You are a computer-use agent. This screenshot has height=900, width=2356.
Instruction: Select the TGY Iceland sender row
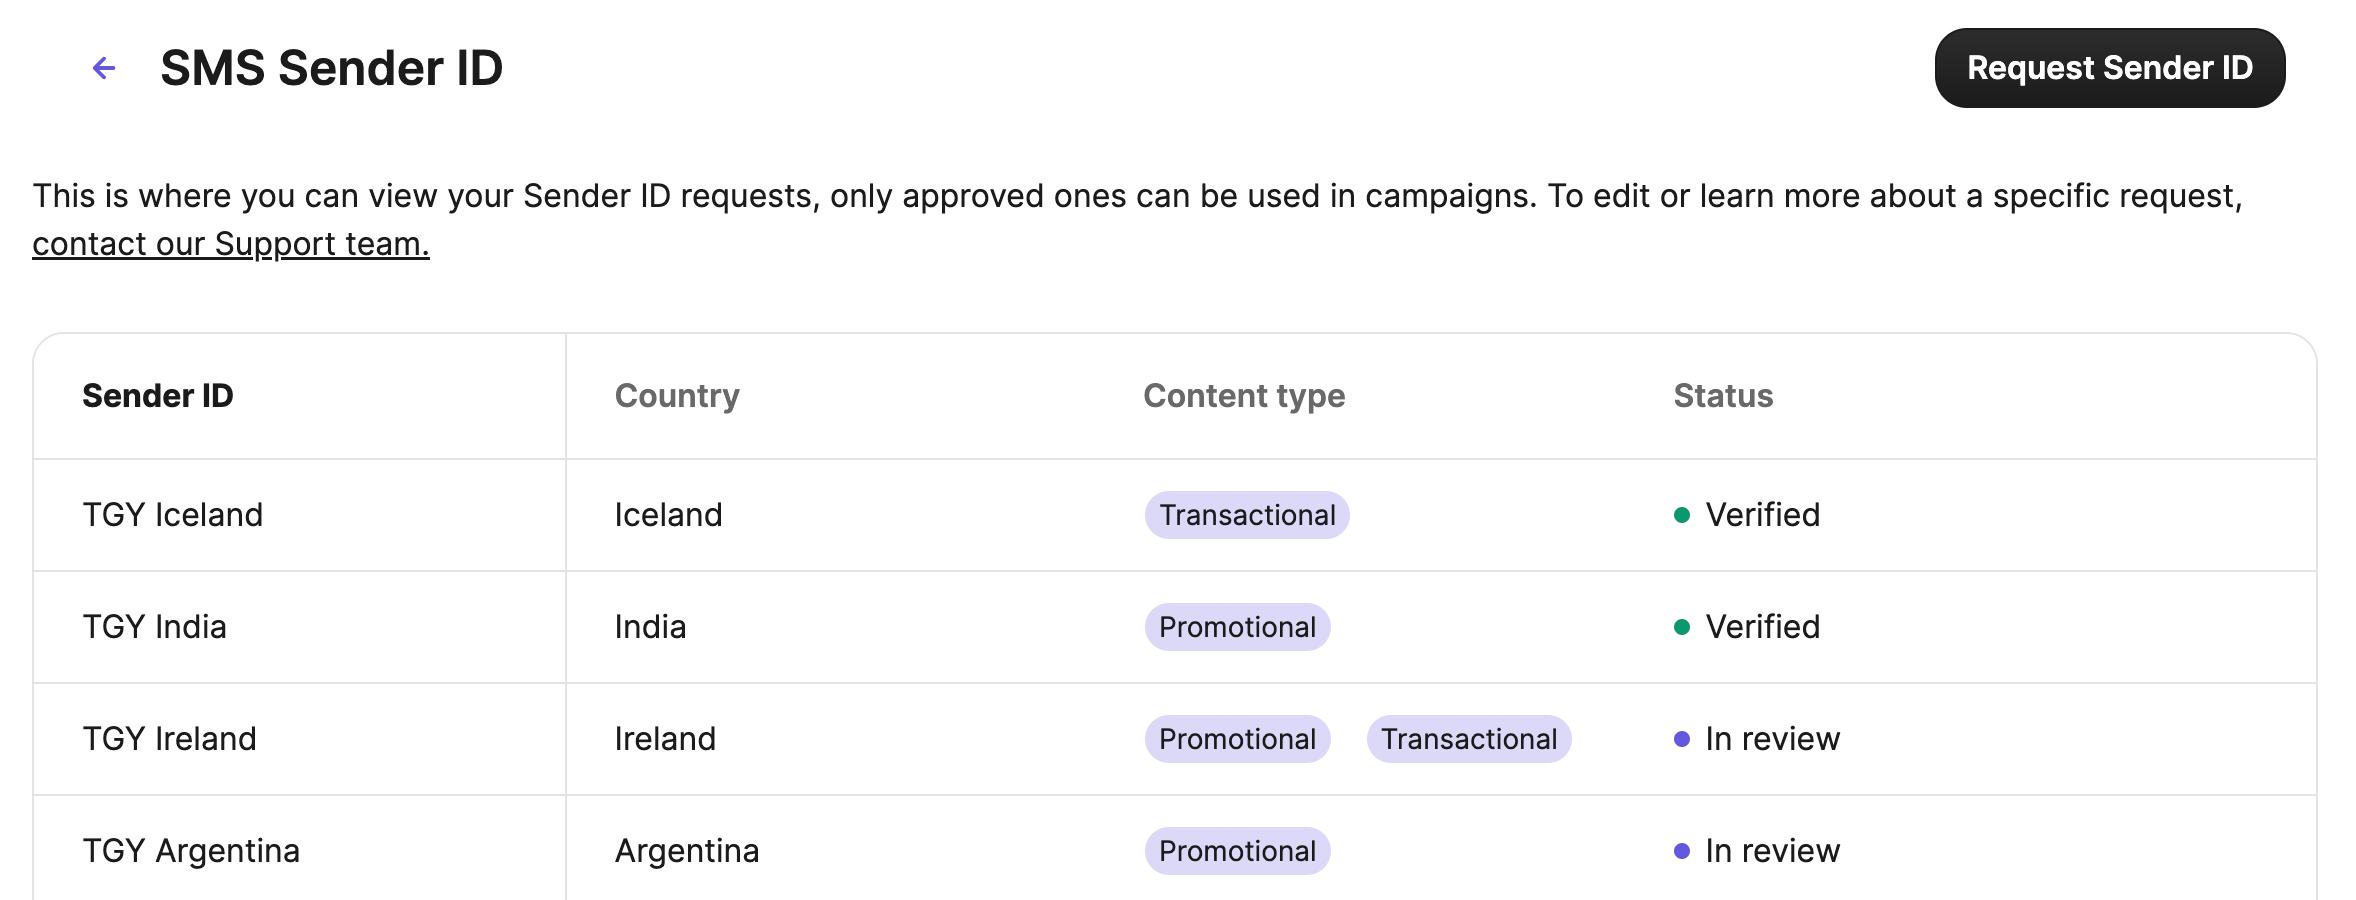pyautogui.click(x=173, y=515)
